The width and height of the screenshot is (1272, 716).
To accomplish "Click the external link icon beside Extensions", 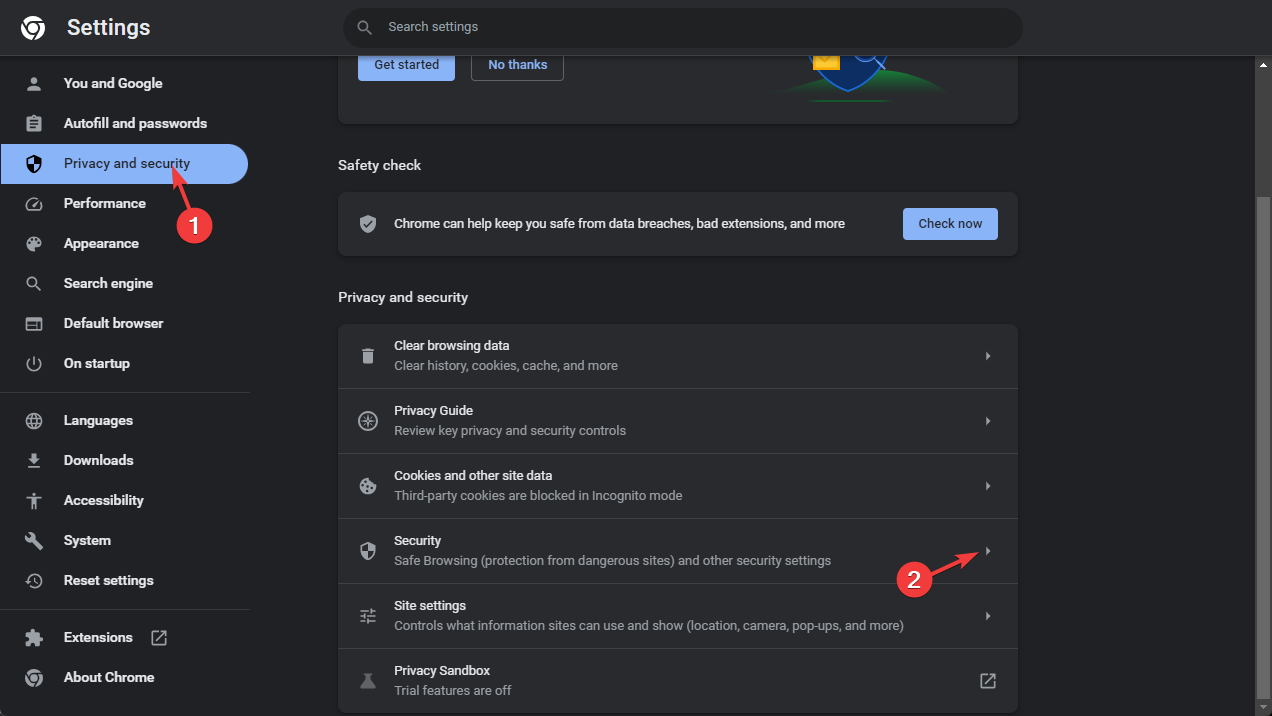I will (x=158, y=637).
